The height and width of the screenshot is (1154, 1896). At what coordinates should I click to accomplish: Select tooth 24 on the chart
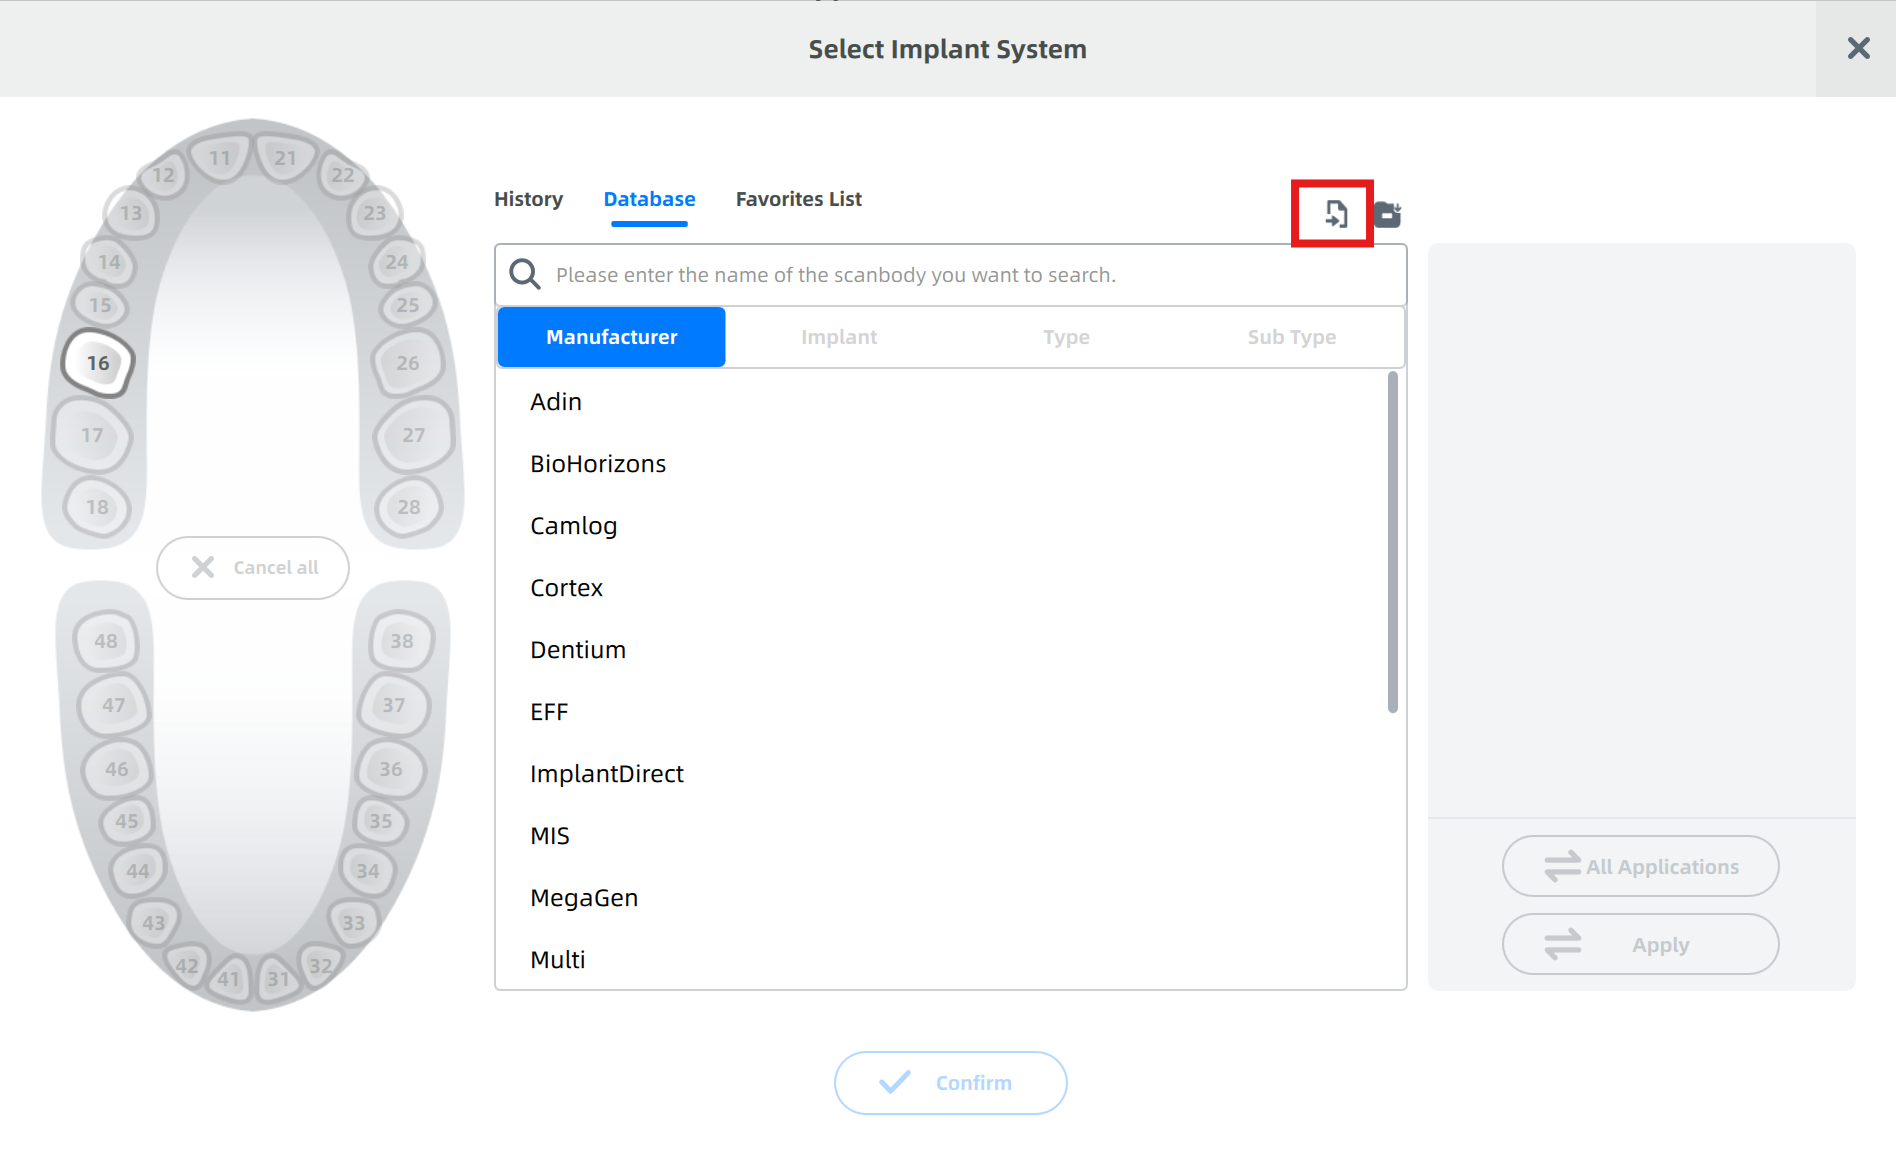tap(397, 262)
